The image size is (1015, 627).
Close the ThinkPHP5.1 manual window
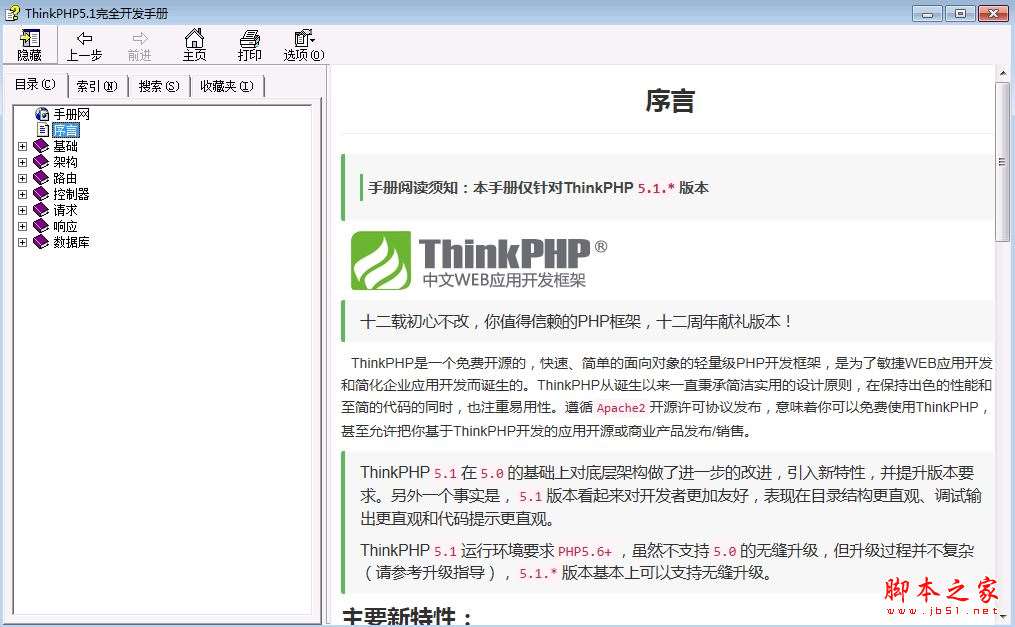click(x=993, y=13)
